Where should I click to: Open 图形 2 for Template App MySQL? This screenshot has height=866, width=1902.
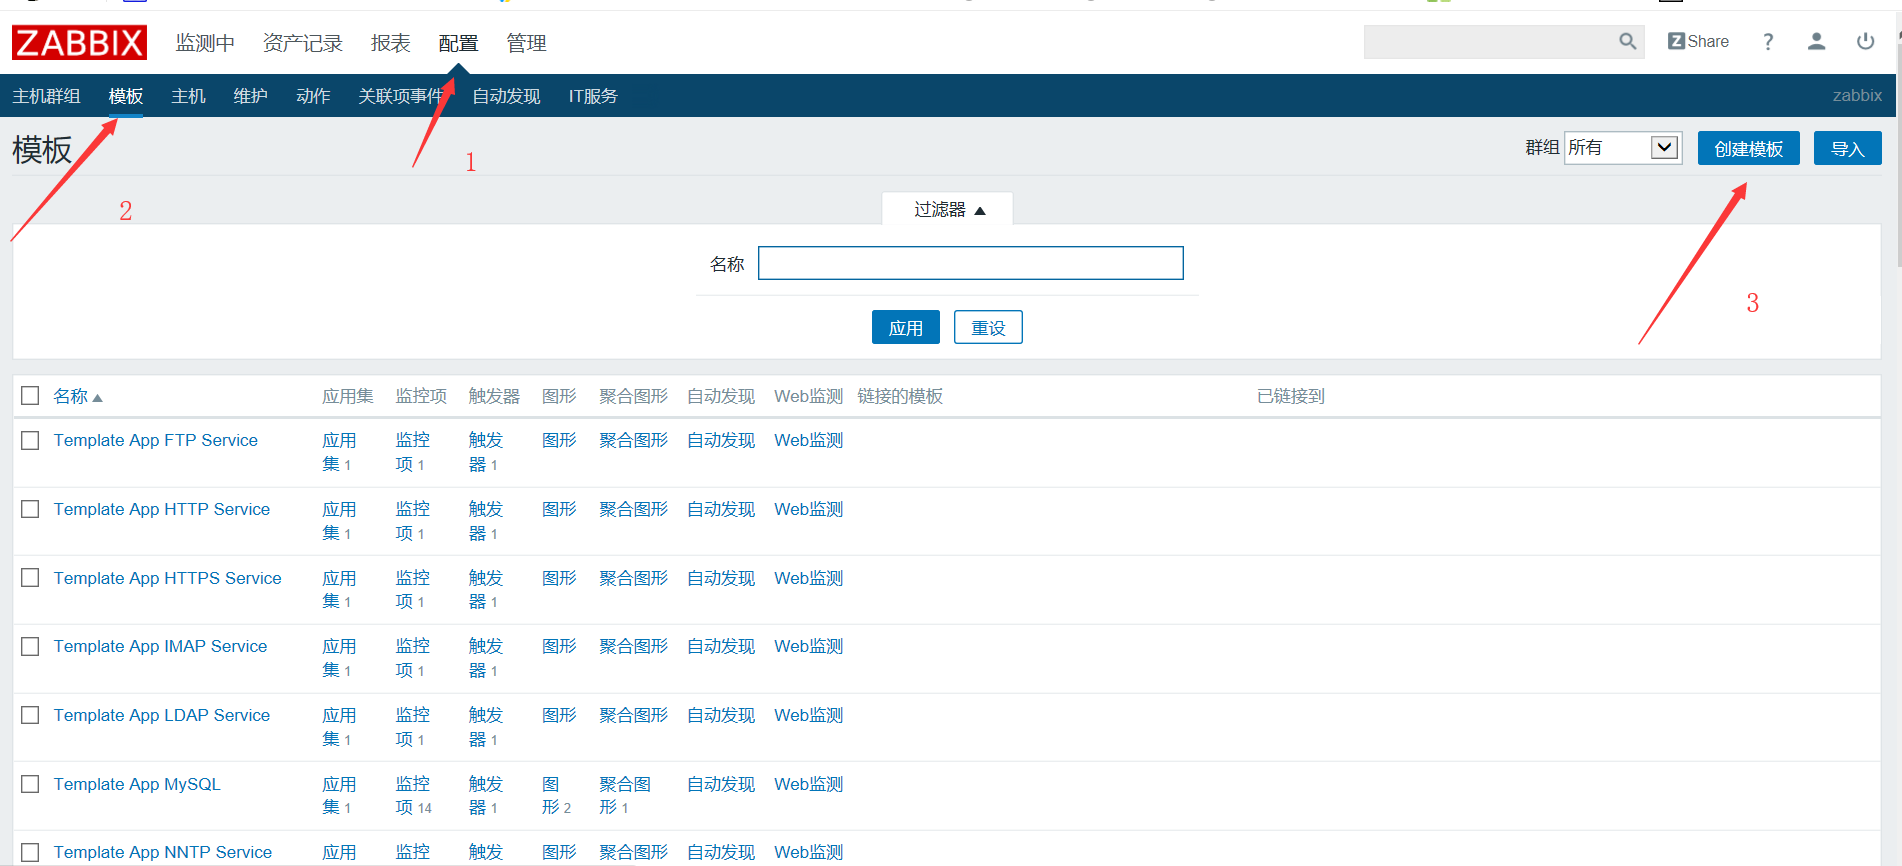556,795
